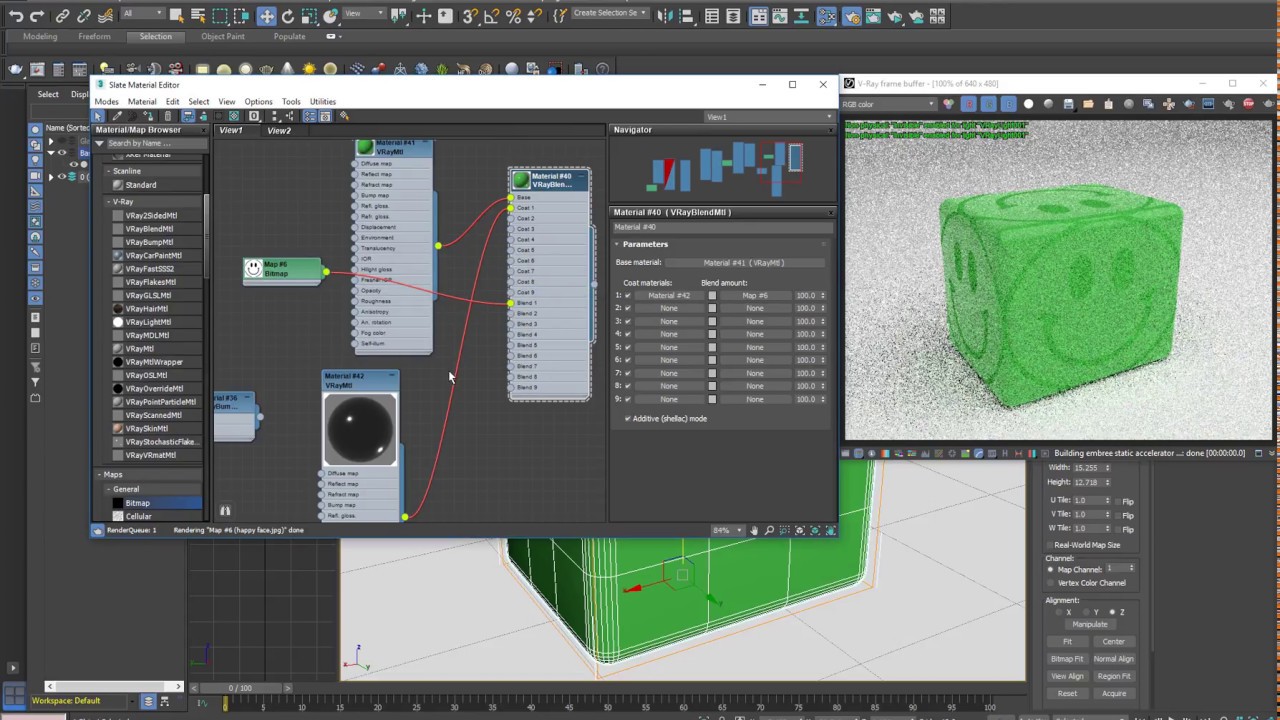This screenshot has height=720, width=1280.
Task: Click the Undo arrow in main toolbar
Action: tap(16, 16)
